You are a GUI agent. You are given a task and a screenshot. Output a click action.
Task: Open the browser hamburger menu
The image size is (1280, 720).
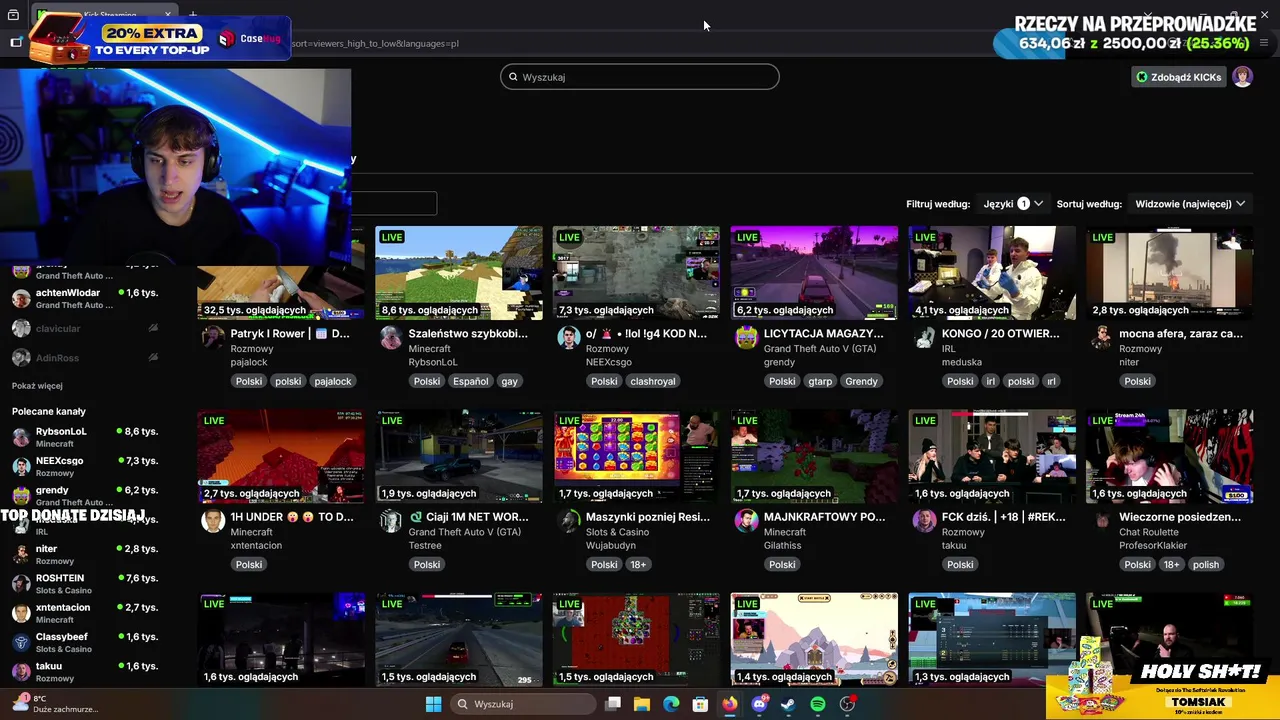tap(1264, 43)
